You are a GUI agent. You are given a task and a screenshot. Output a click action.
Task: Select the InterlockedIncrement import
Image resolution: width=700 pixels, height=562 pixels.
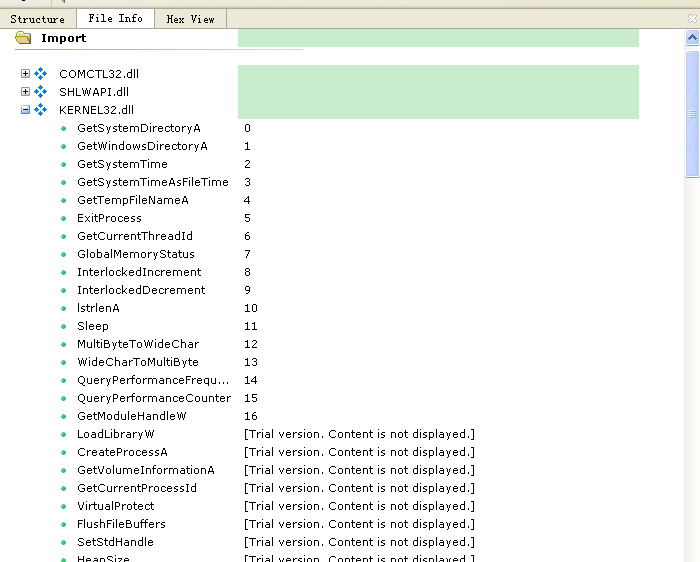coord(139,272)
